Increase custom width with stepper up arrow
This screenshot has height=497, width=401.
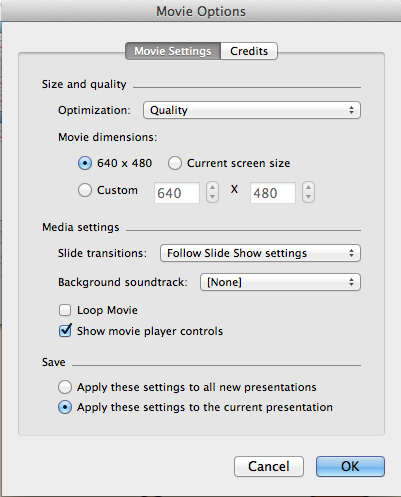click(213, 187)
